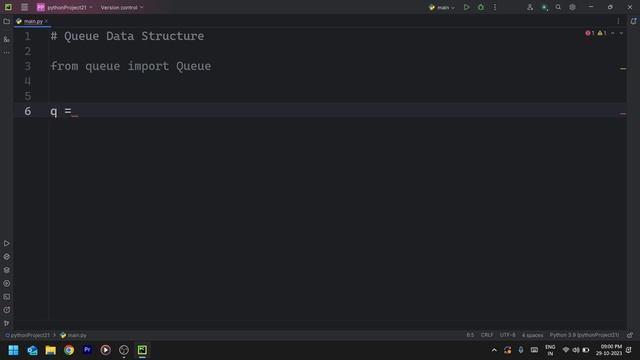Open Python 3.9 interpreter selector
The image size is (640, 360).
(584, 335)
